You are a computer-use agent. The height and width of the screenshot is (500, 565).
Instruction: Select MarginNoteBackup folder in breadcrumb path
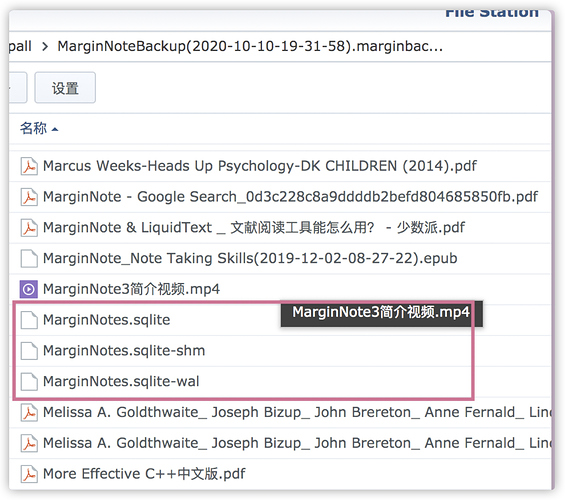point(250,46)
